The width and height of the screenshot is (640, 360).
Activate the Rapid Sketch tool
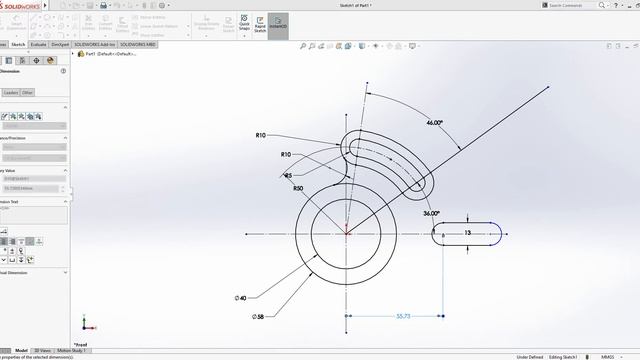[260, 24]
